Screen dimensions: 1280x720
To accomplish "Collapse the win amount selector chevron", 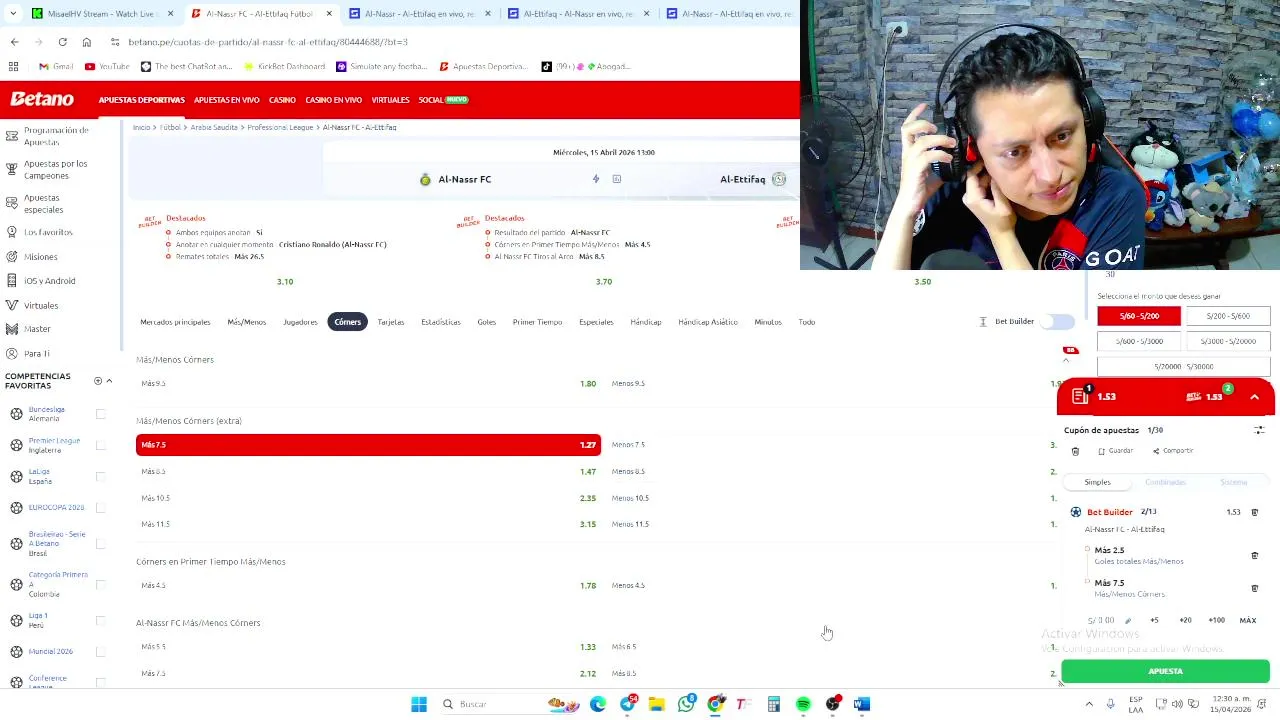I will (1066, 359).
